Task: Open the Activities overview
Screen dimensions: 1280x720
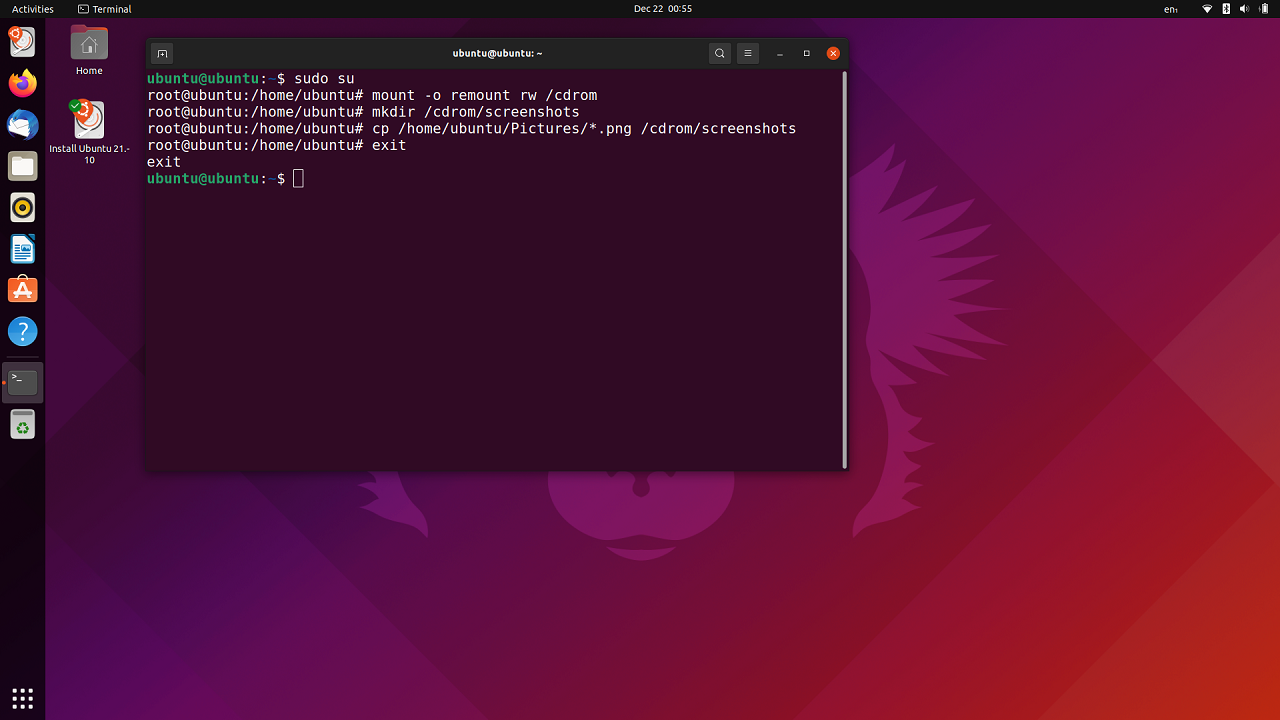Action: point(33,9)
